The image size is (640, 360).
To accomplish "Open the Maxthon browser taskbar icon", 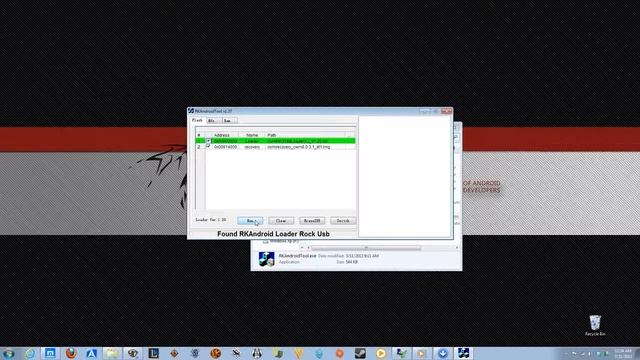I will click(50, 353).
